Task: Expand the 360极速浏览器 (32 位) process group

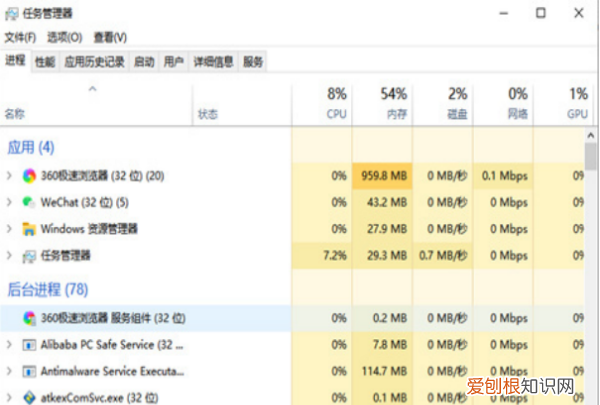Action: coord(9,176)
